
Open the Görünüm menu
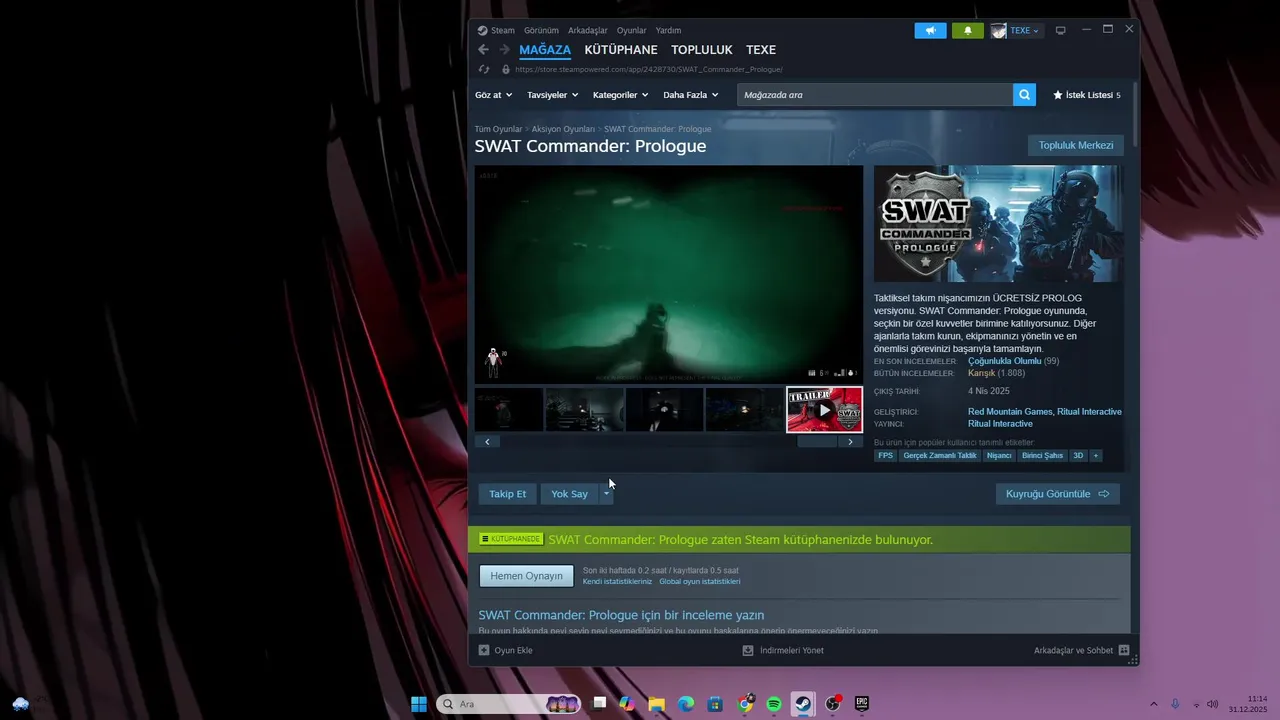[541, 30]
